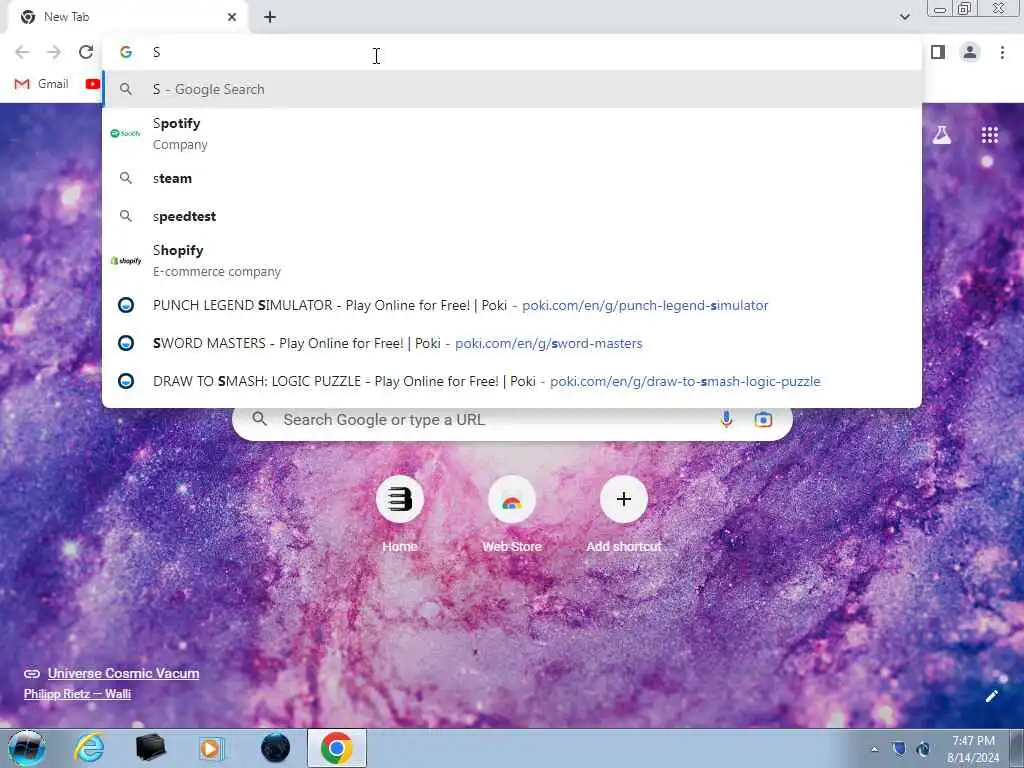This screenshot has width=1024, height=768.
Task: Open SWORD MASTERS Poki suggestion
Action: click(512, 343)
